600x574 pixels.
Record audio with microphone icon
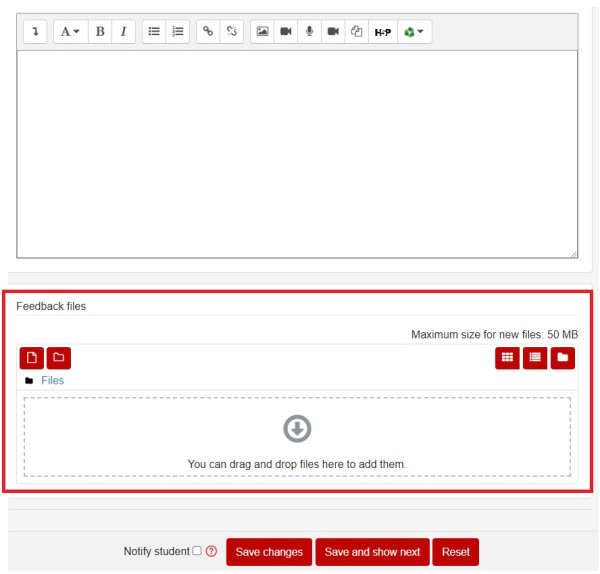point(309,32)
